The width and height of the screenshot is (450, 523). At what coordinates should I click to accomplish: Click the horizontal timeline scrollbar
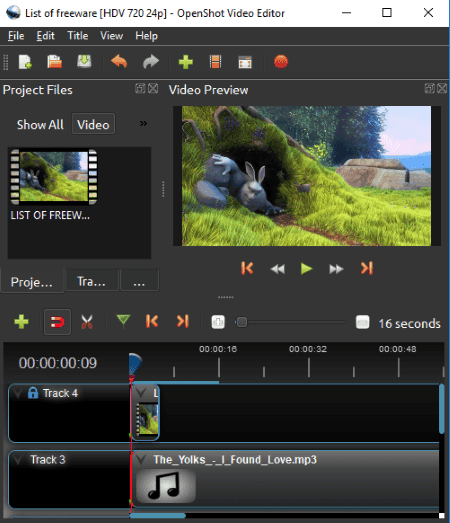click(157, 516)
